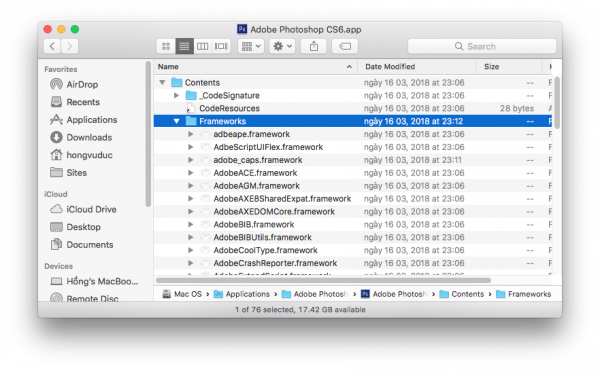Zoom the window with green button
The height and width of the screenshot is (372, 600).
coord(75,29)
